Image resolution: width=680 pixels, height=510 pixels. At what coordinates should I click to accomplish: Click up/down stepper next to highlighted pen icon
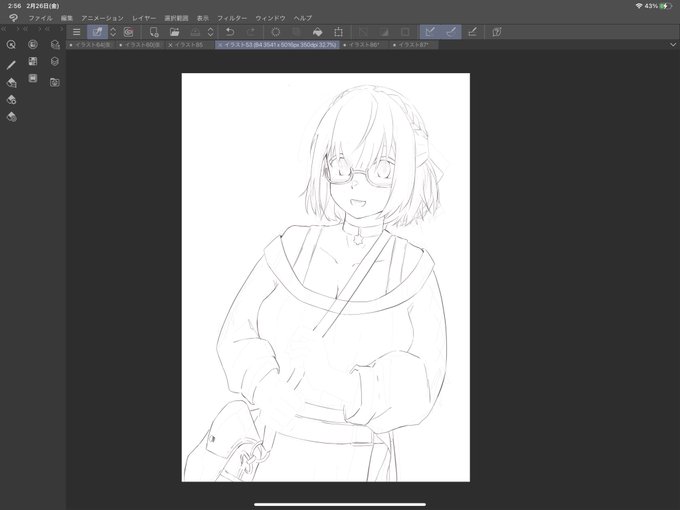(x=113, y=32)
